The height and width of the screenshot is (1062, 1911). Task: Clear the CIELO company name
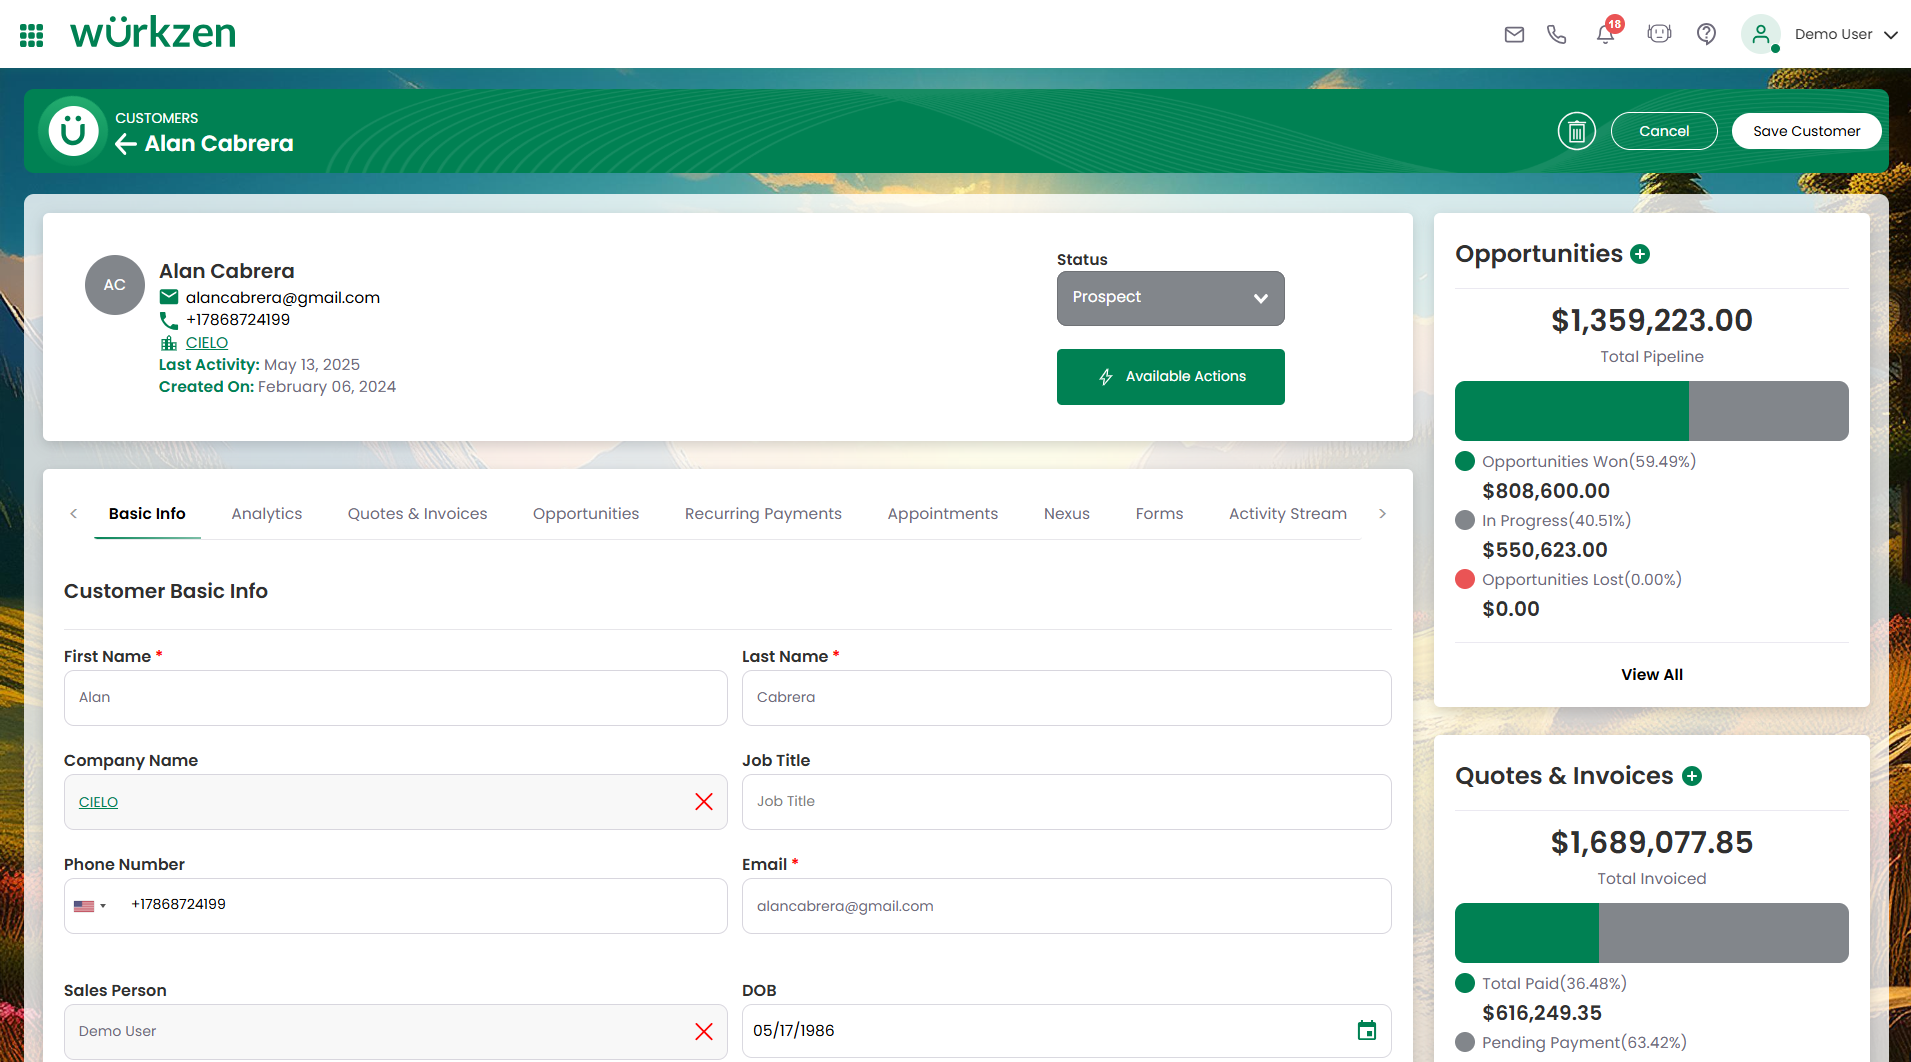coord(704,802)
